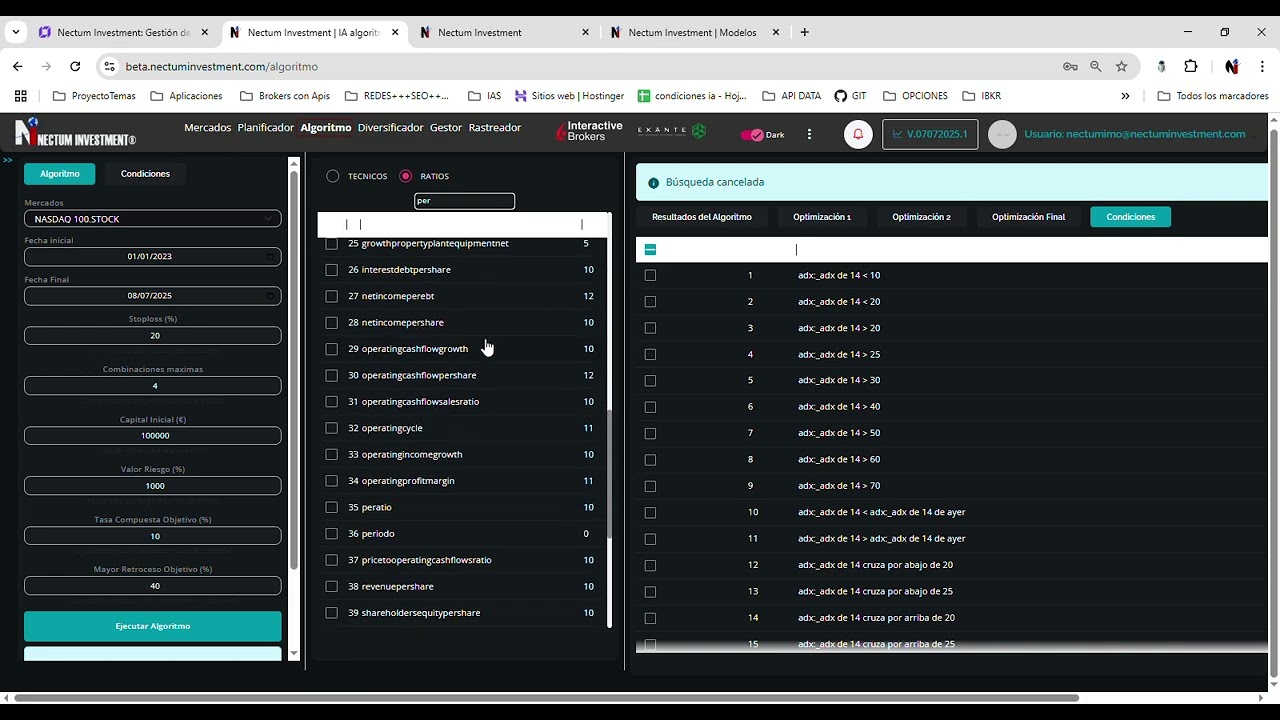Toggle the Dark mode switch

click(752, 135)
